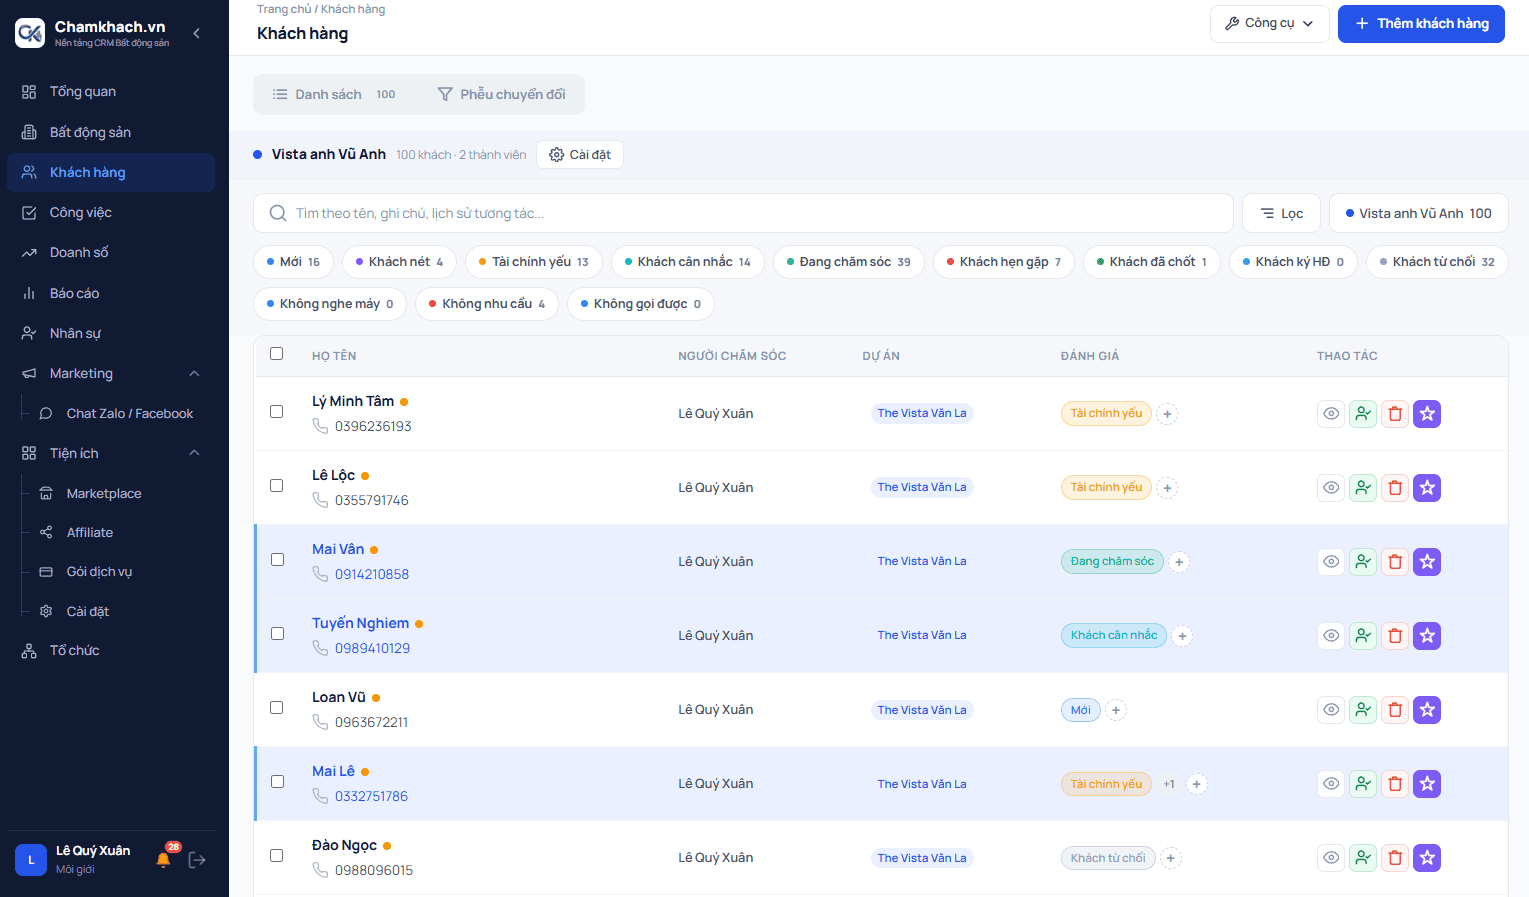Filter by Đang chăm sóc 39 chip
1529x897 pixels.
click(849, 262)
